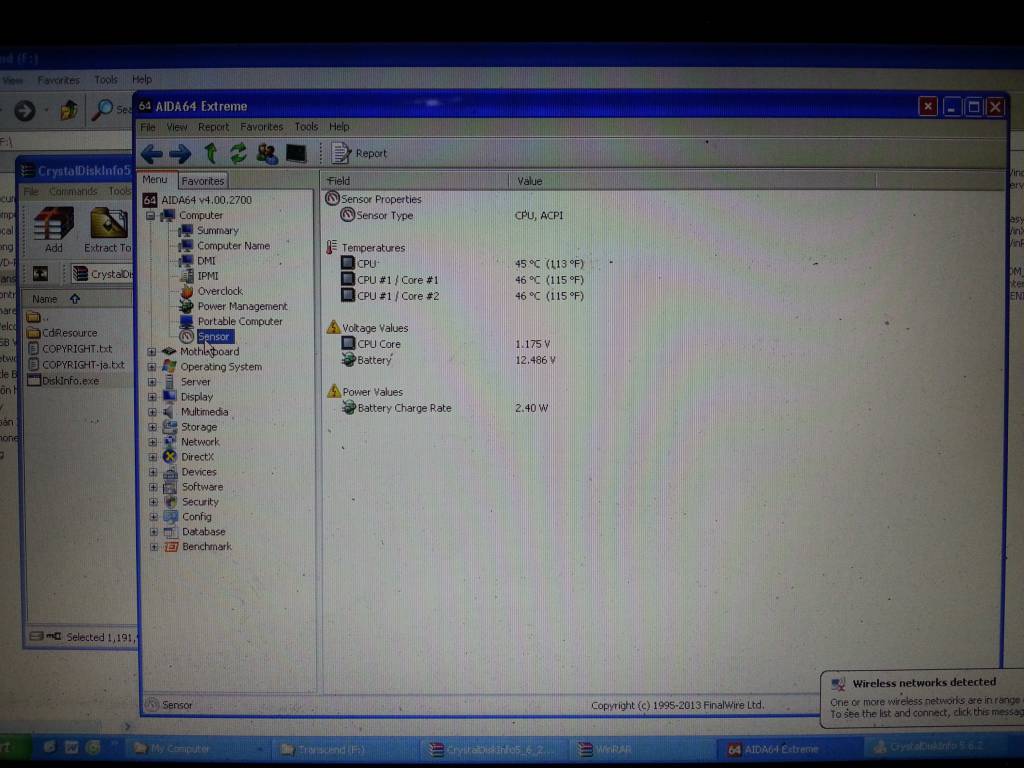Select CdResource folder in WinRAR list

(63, 333)
